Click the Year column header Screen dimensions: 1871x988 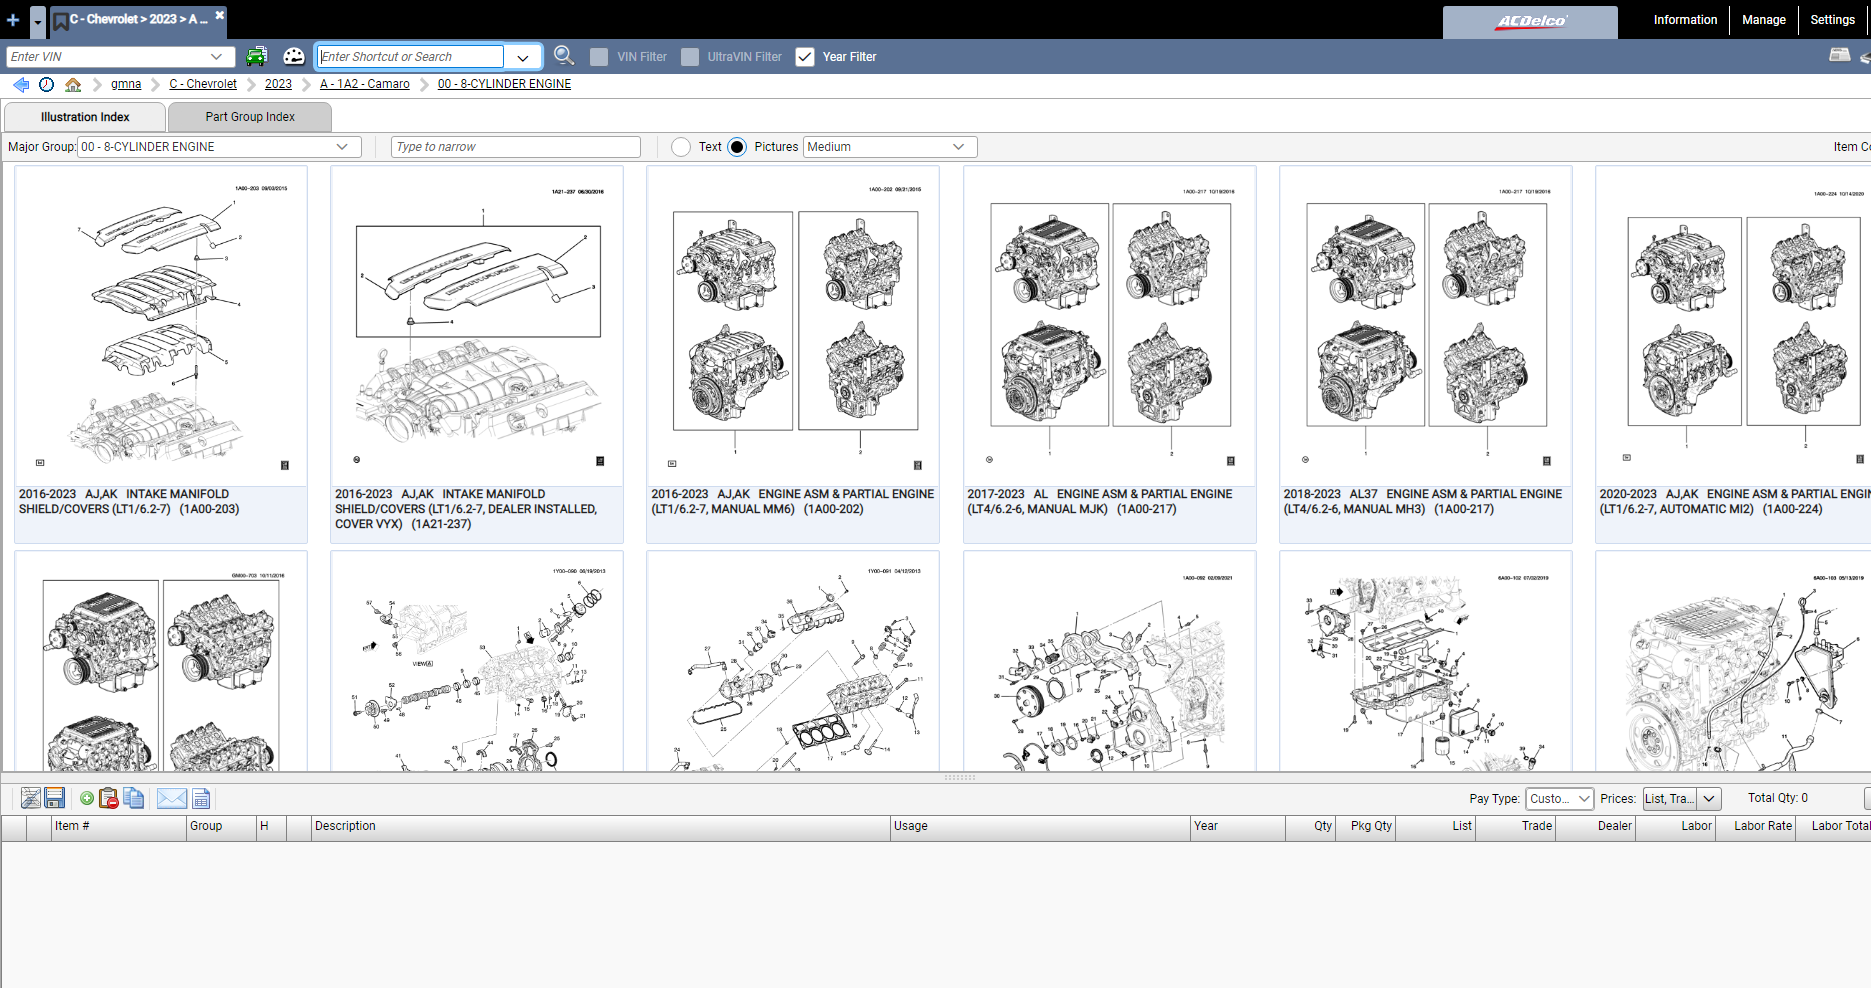(1238, 827)
